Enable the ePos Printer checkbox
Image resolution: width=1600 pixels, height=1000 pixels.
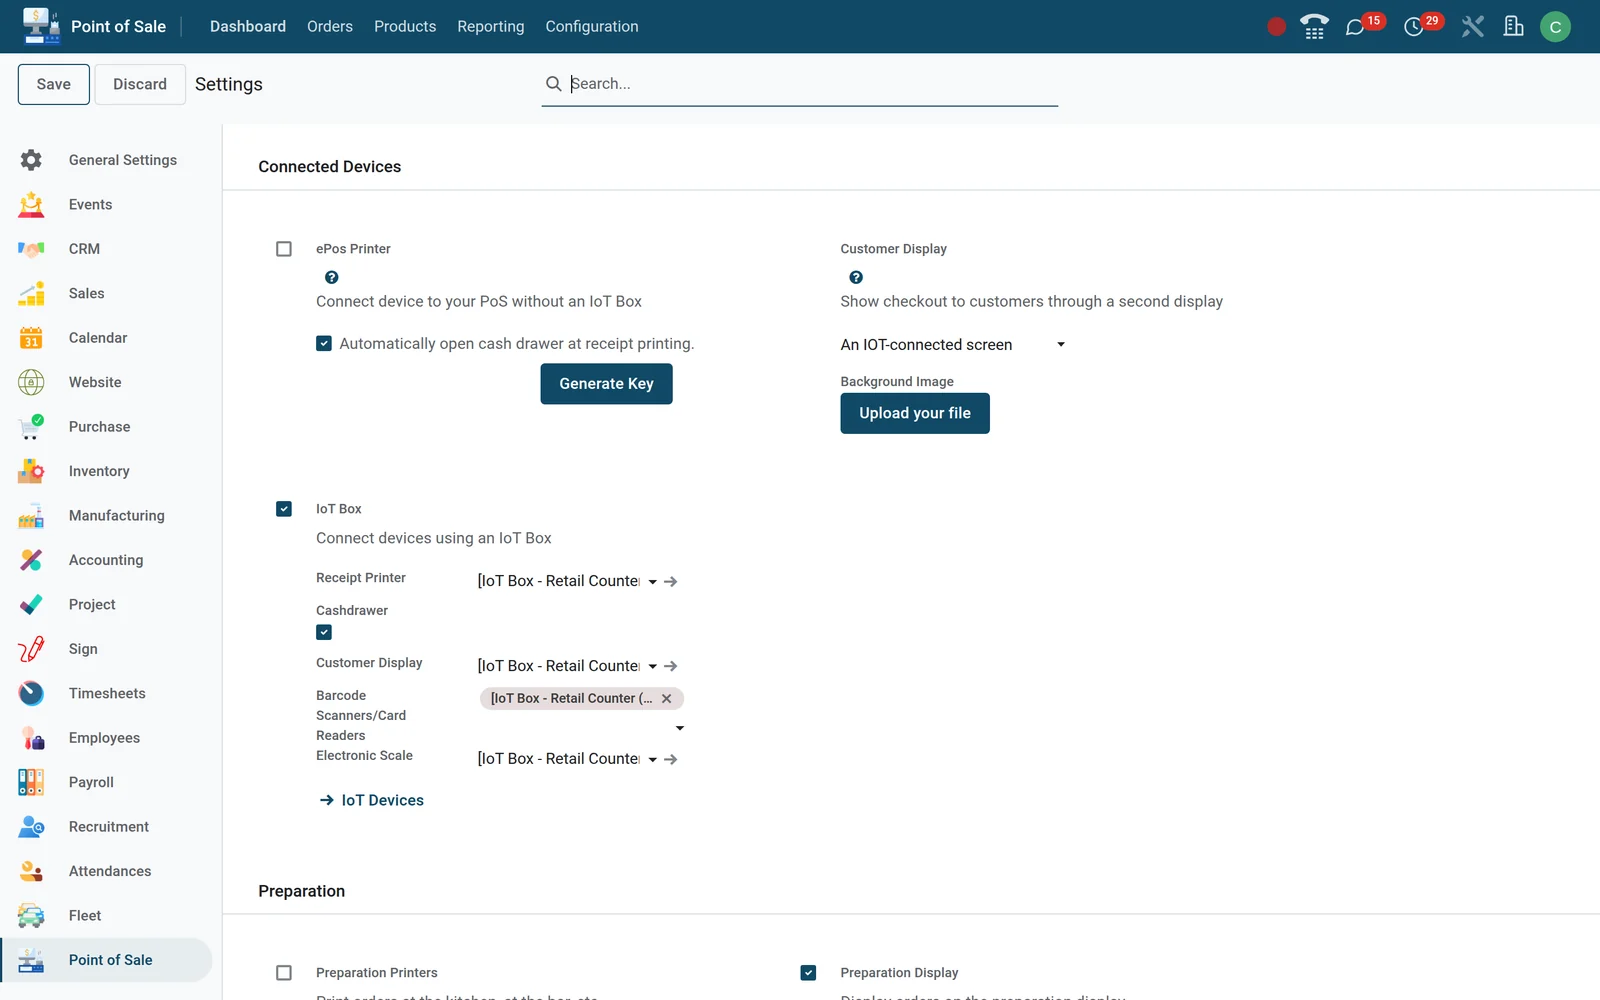click(x=284, y=249)
